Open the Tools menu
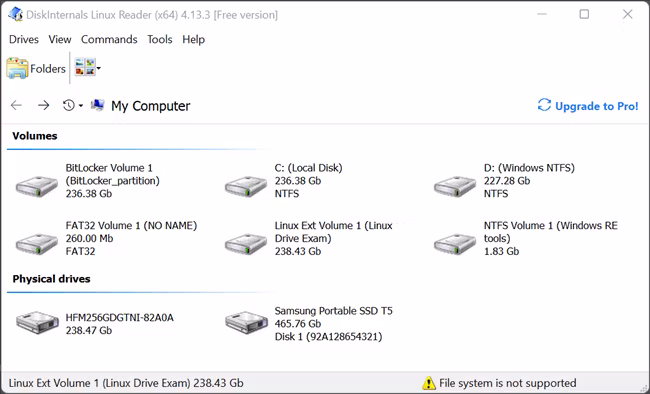This screenshot has height=394, width=650. 160,39
